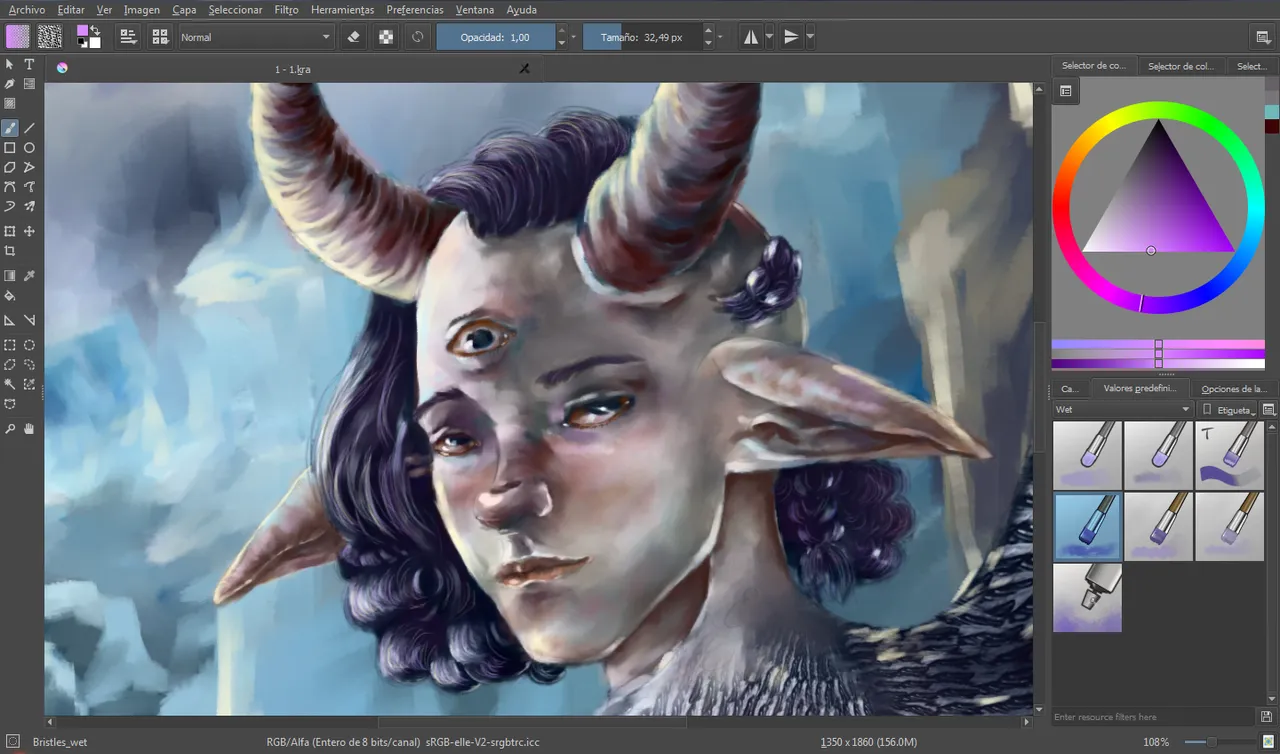Image resolution: width=1280 pixels, height=754 pixels.
Task: Select the Zoom magnifier tool
Action: click(10, 429)
